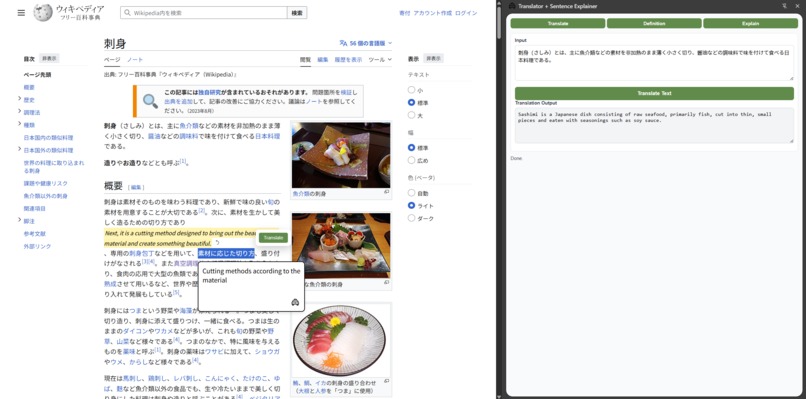Hide the 表示 appearance panel with 非表示
This screenshot has width=806, height=399.
pos(433,59)
